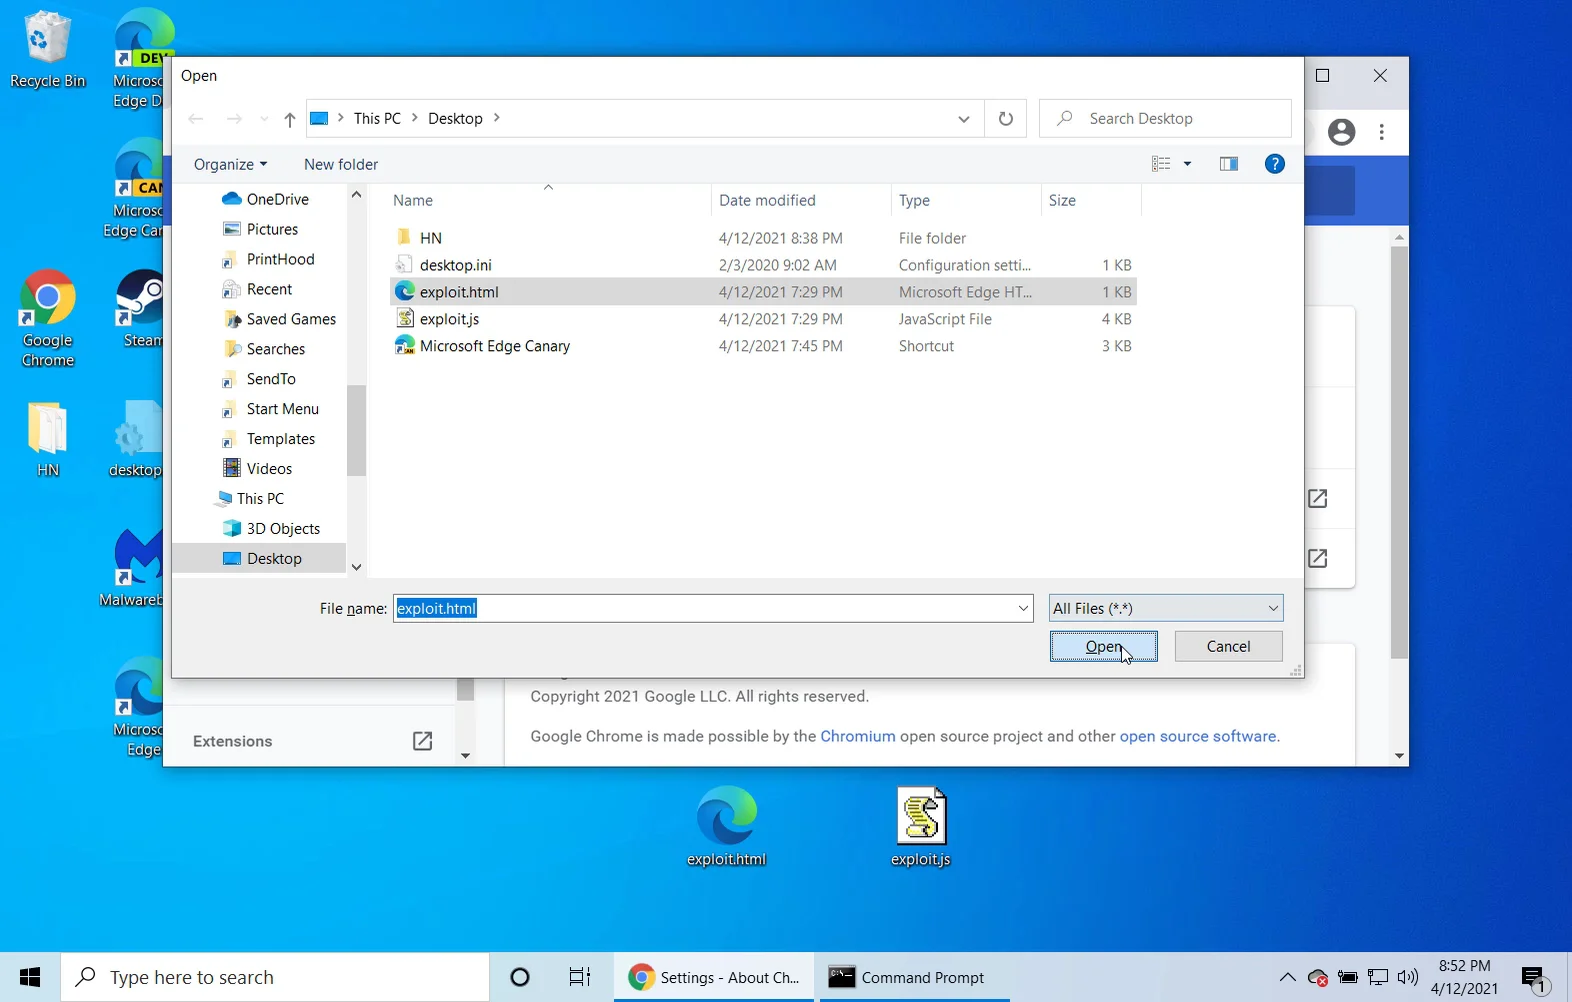Viewport: 1572px width, 1002px height.
Task: Select Microsoft Edge Canary shortcut in the list
Action: click(x=764, y=346)
